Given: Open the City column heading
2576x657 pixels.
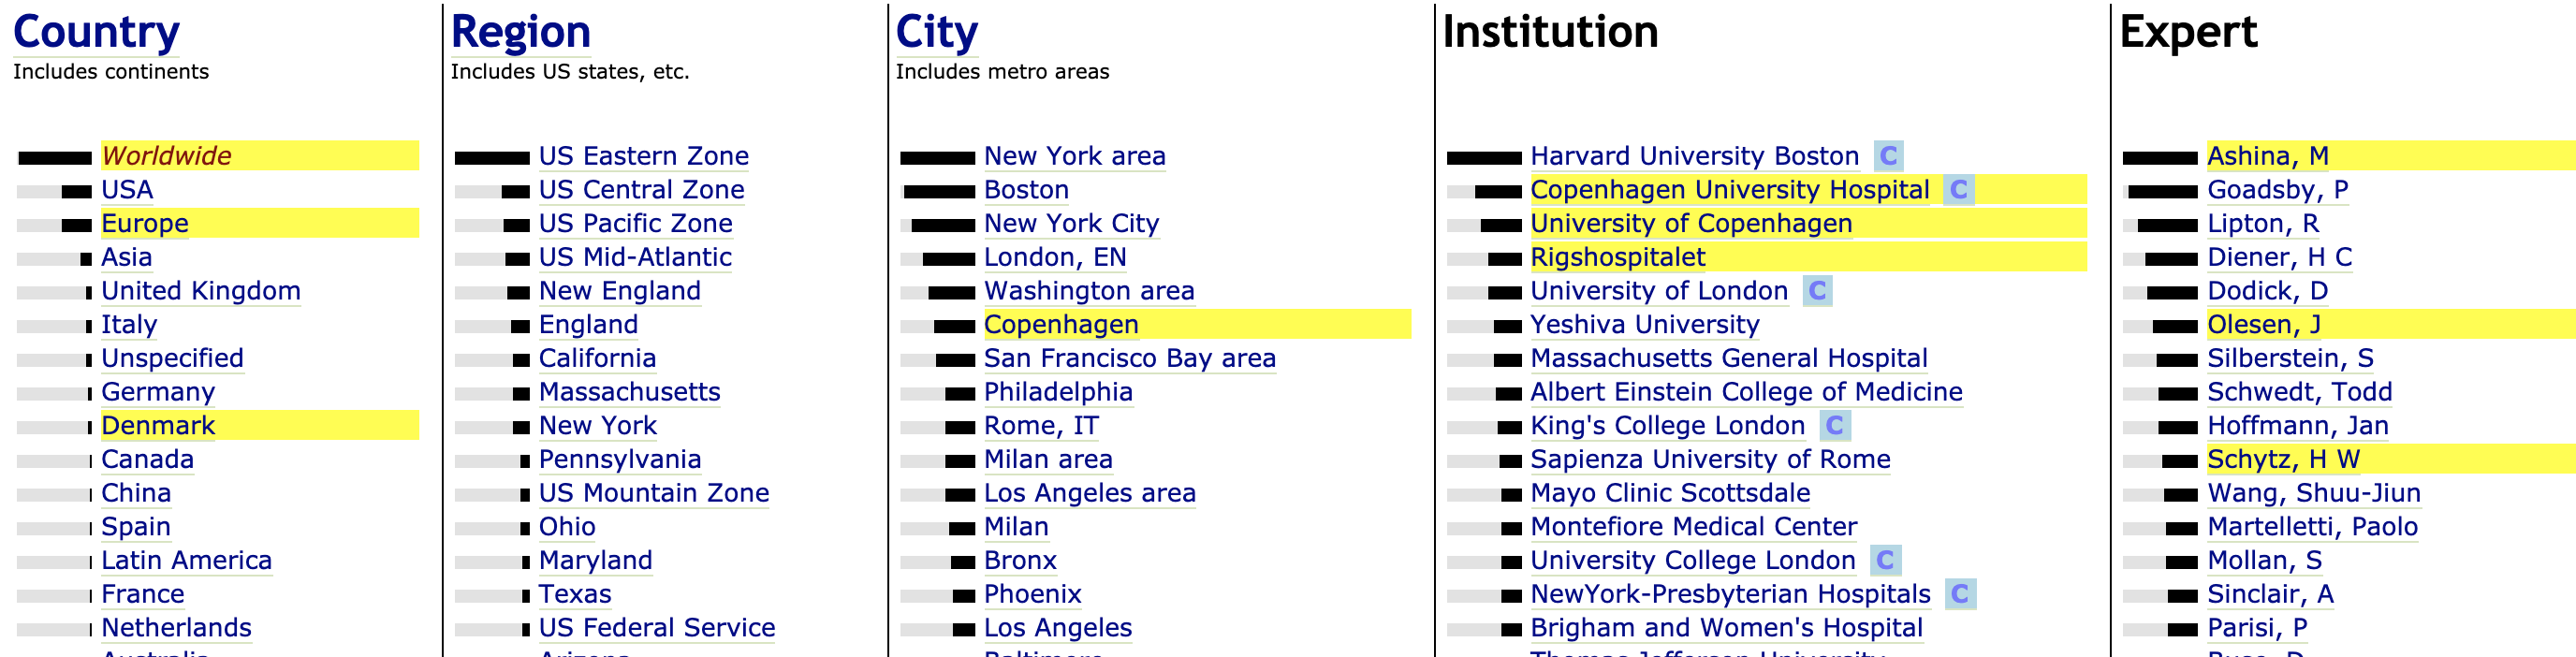Looking at the screenshot, I should pos(936,32).
